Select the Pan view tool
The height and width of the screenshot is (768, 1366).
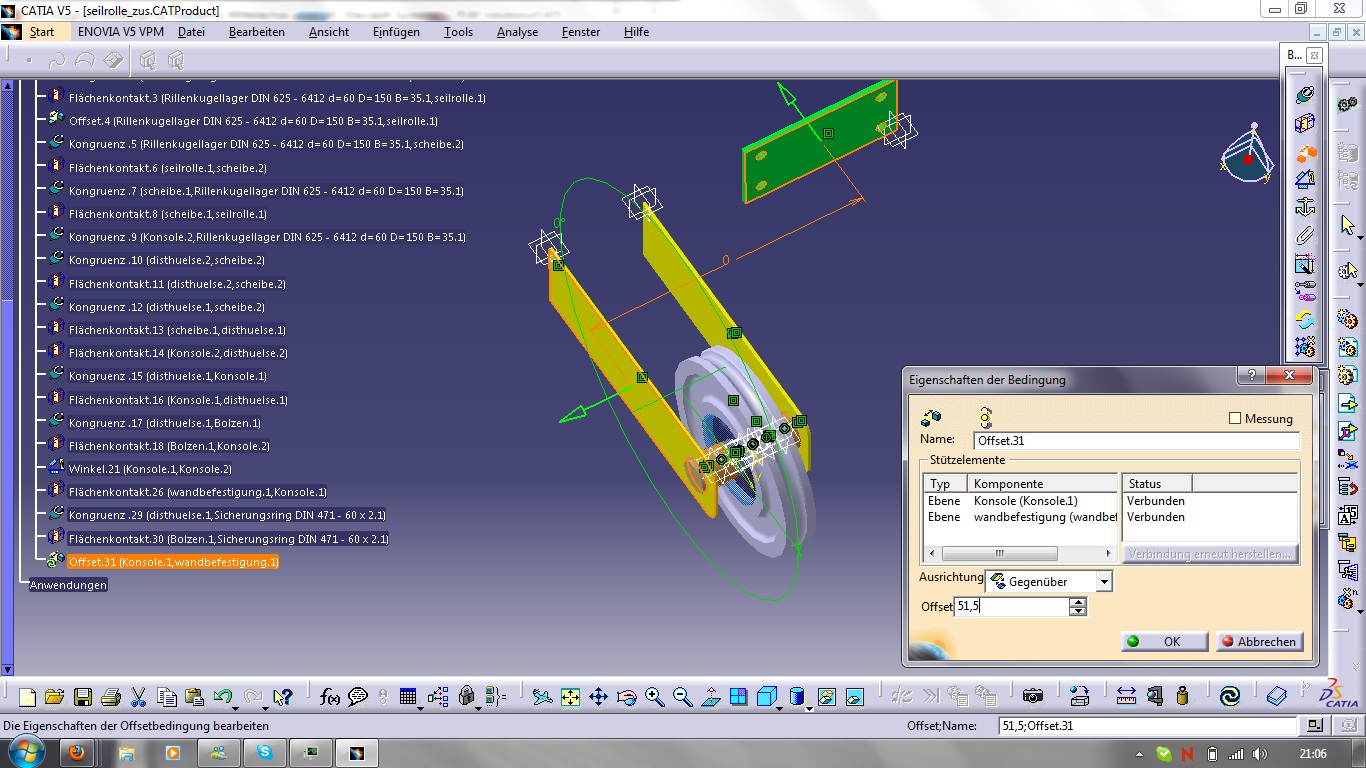click(598, 697)
